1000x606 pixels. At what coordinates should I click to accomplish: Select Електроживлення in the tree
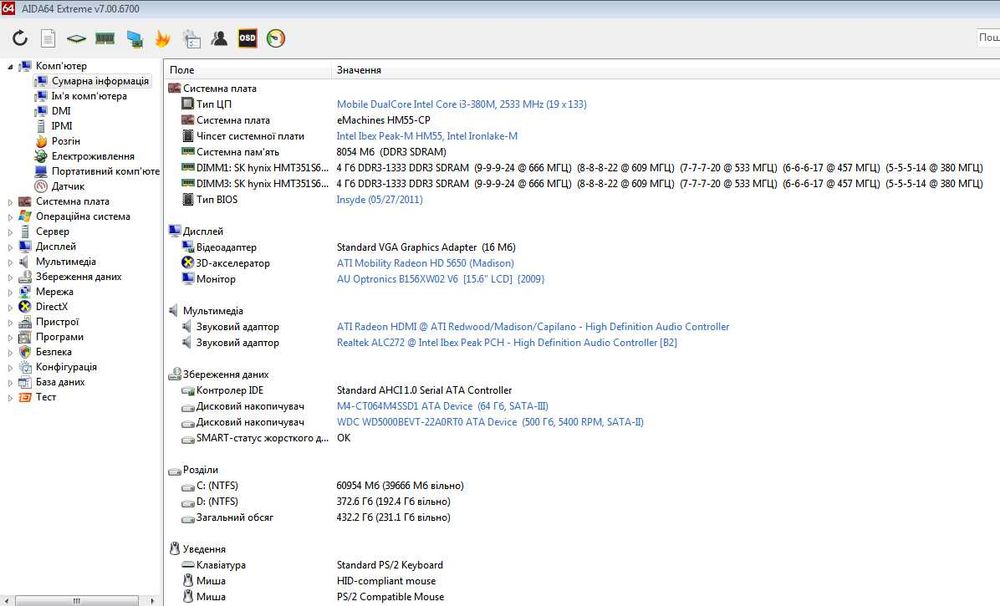pyautogui.click(x=92, y=156)
